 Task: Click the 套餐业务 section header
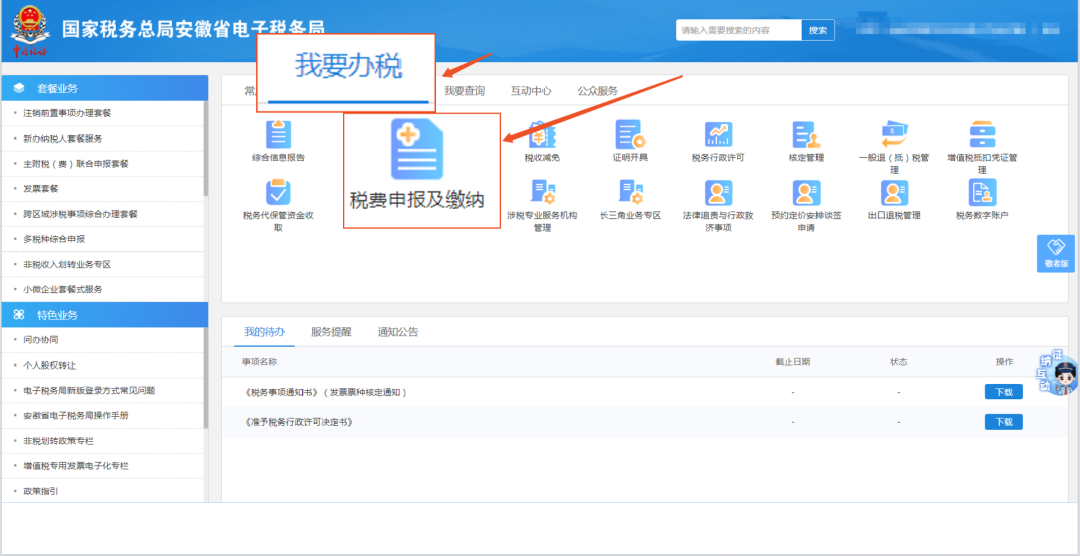pos(105,88)
